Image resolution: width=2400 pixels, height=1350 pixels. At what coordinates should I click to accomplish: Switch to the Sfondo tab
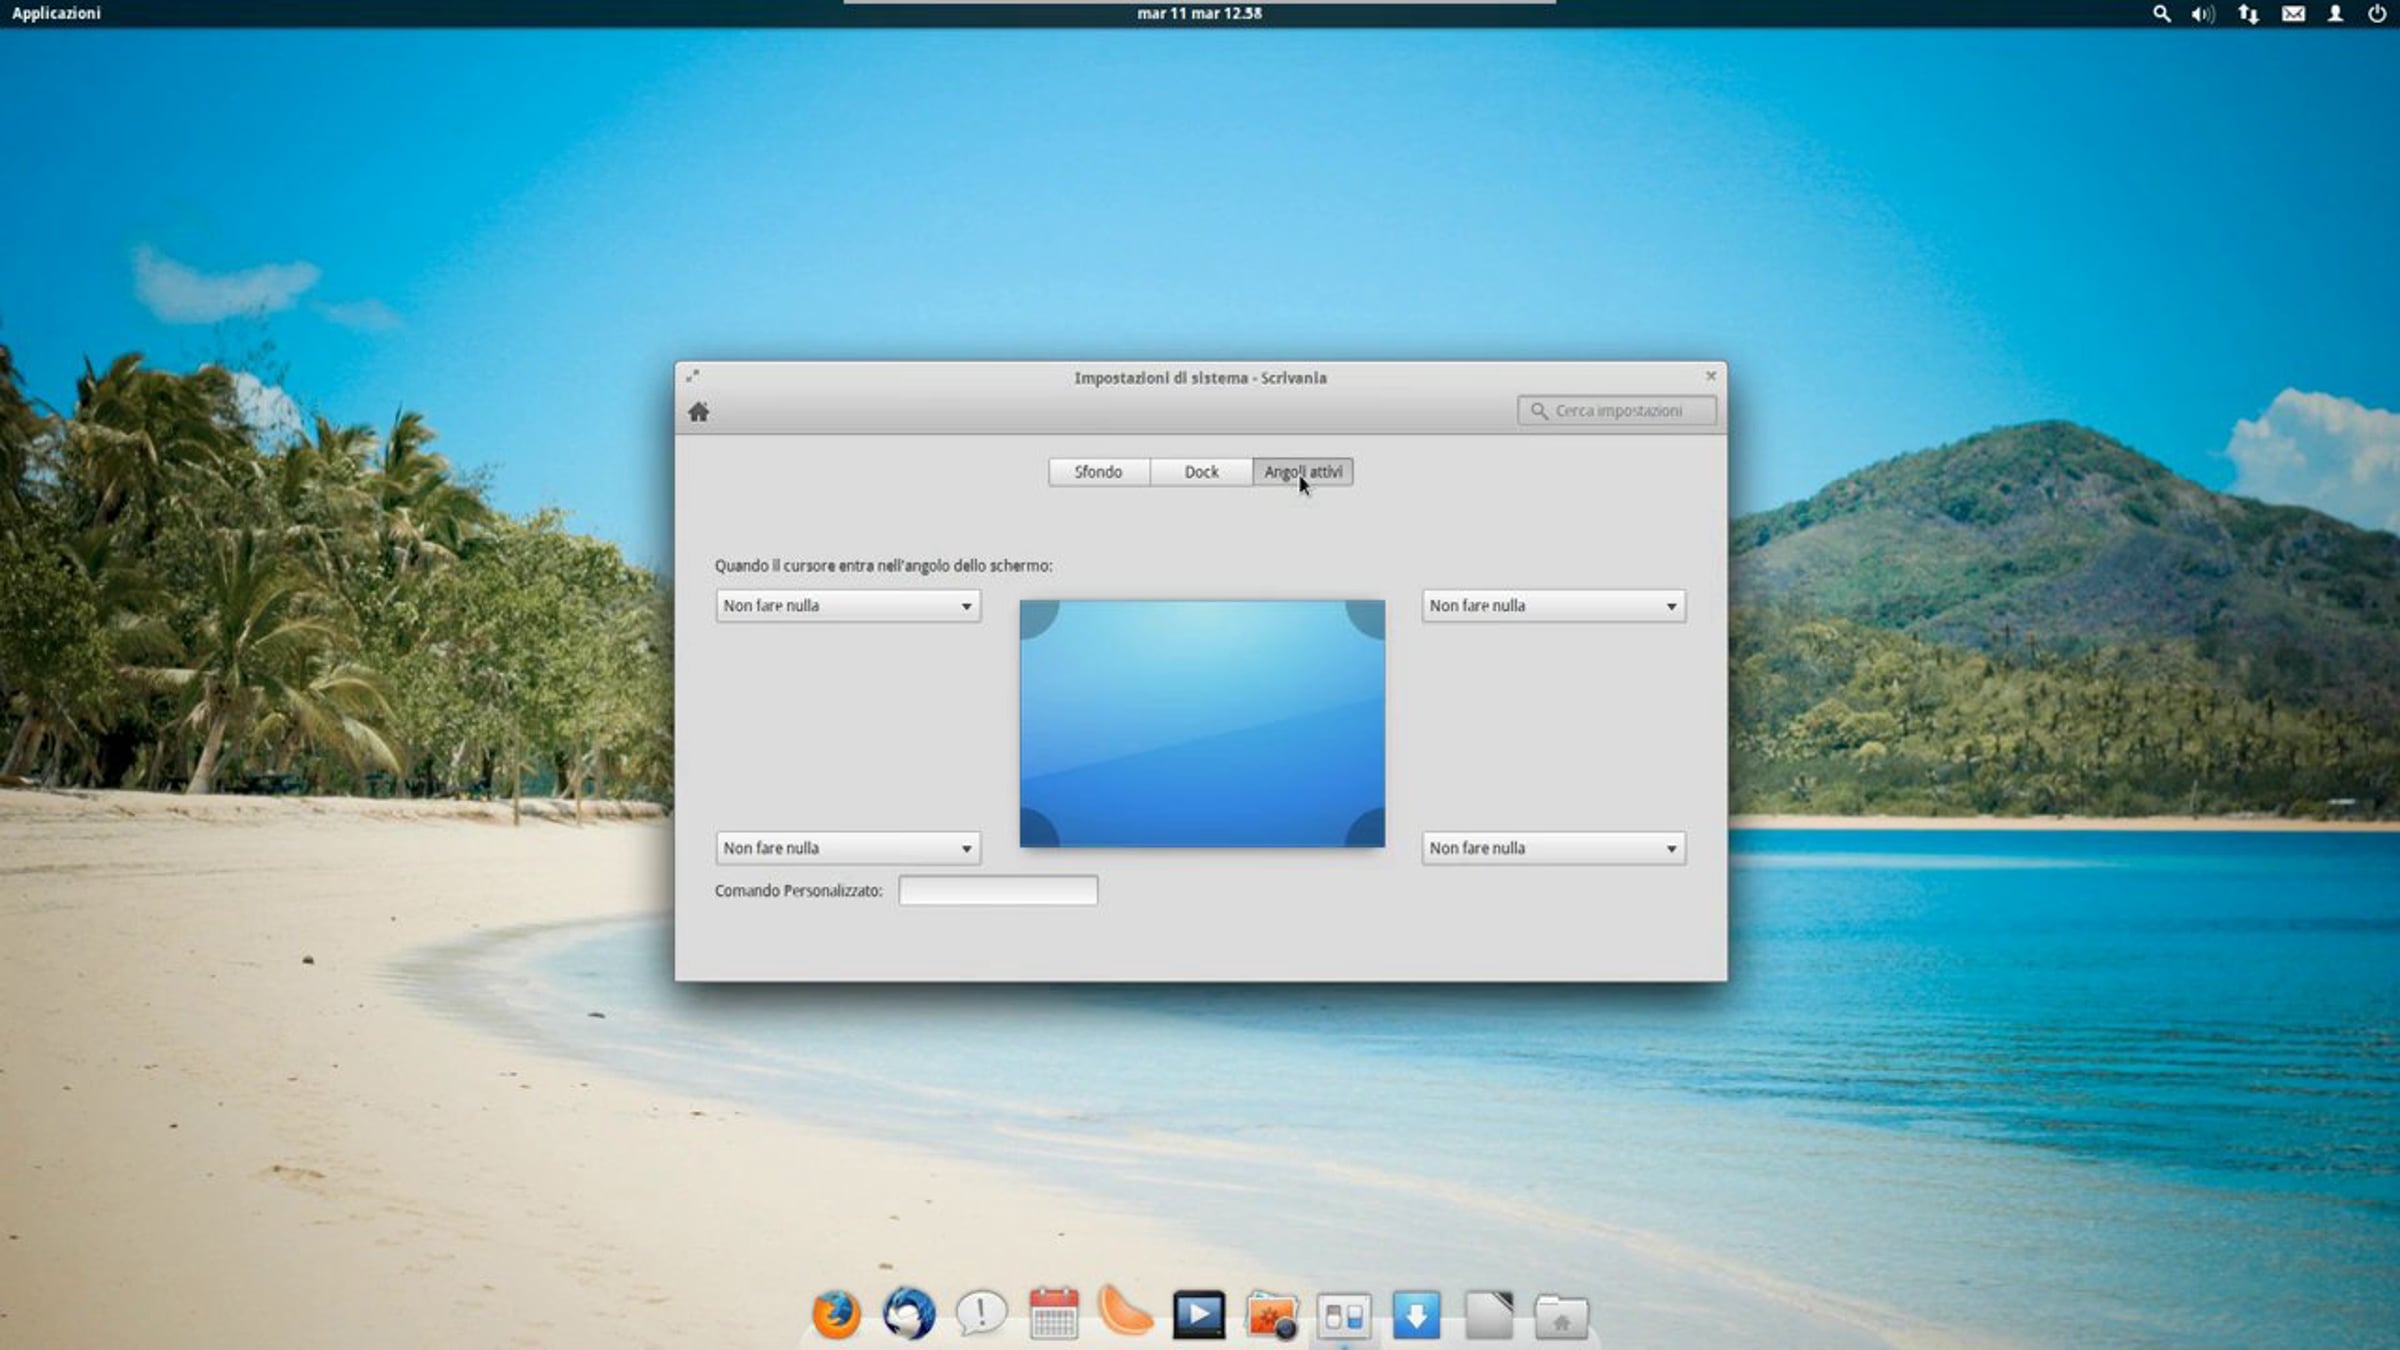pyautogui.click(x=1098, y=472)
